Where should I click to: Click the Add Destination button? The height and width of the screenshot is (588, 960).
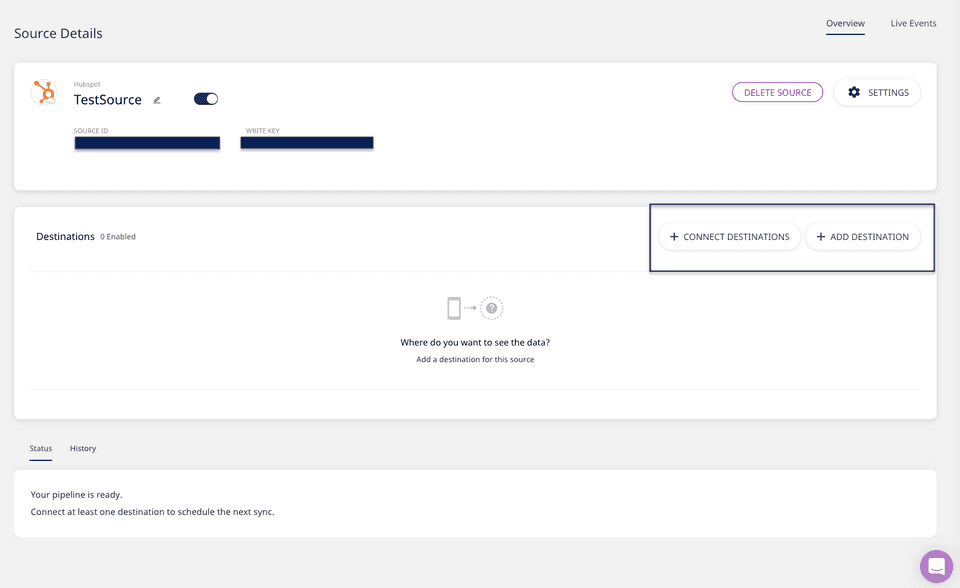863,237
